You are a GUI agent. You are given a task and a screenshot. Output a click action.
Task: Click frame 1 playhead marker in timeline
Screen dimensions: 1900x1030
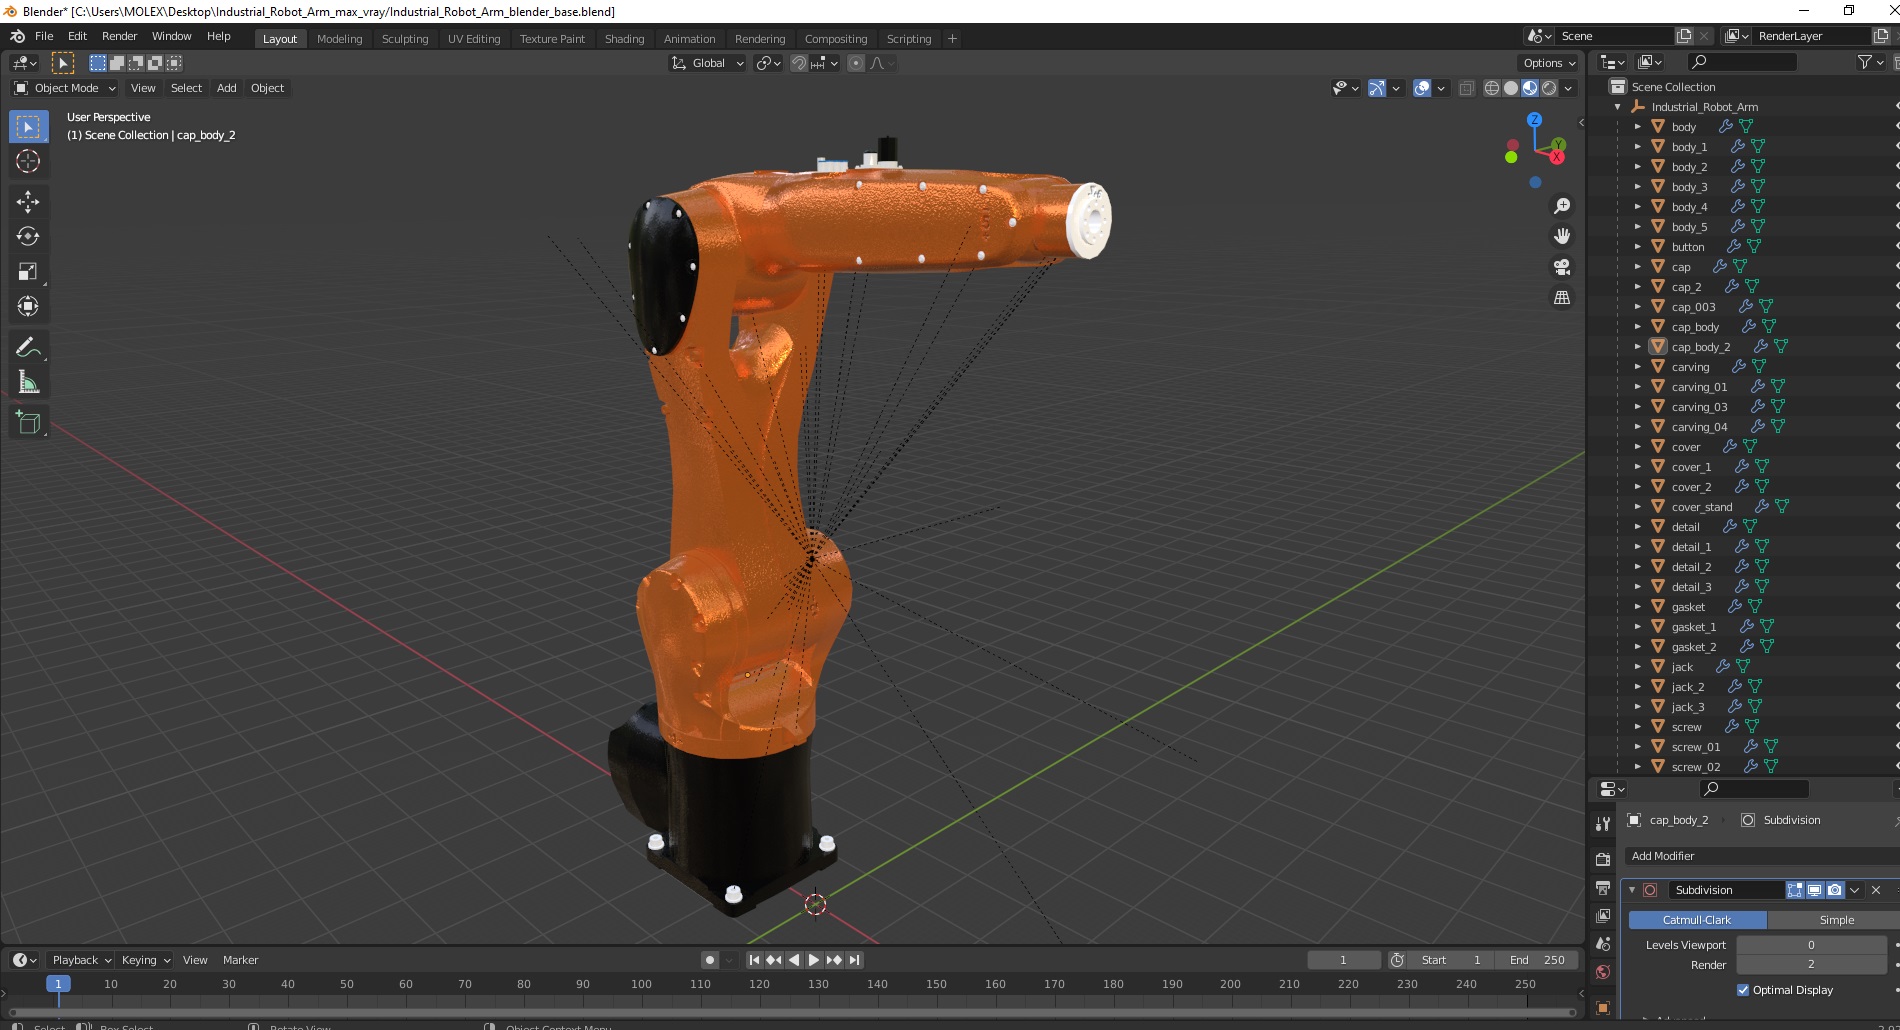click(x=58, y=984)
